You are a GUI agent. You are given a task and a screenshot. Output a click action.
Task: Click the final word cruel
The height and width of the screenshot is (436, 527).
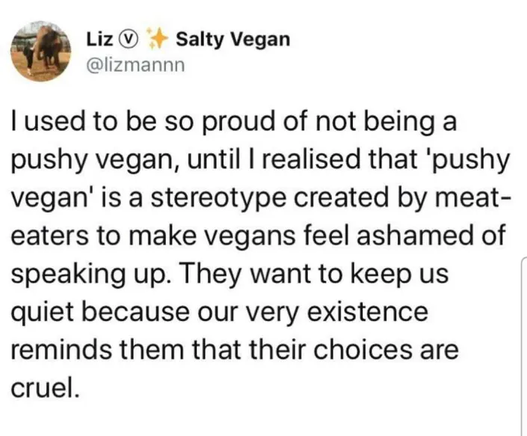(x=46, y=388)
